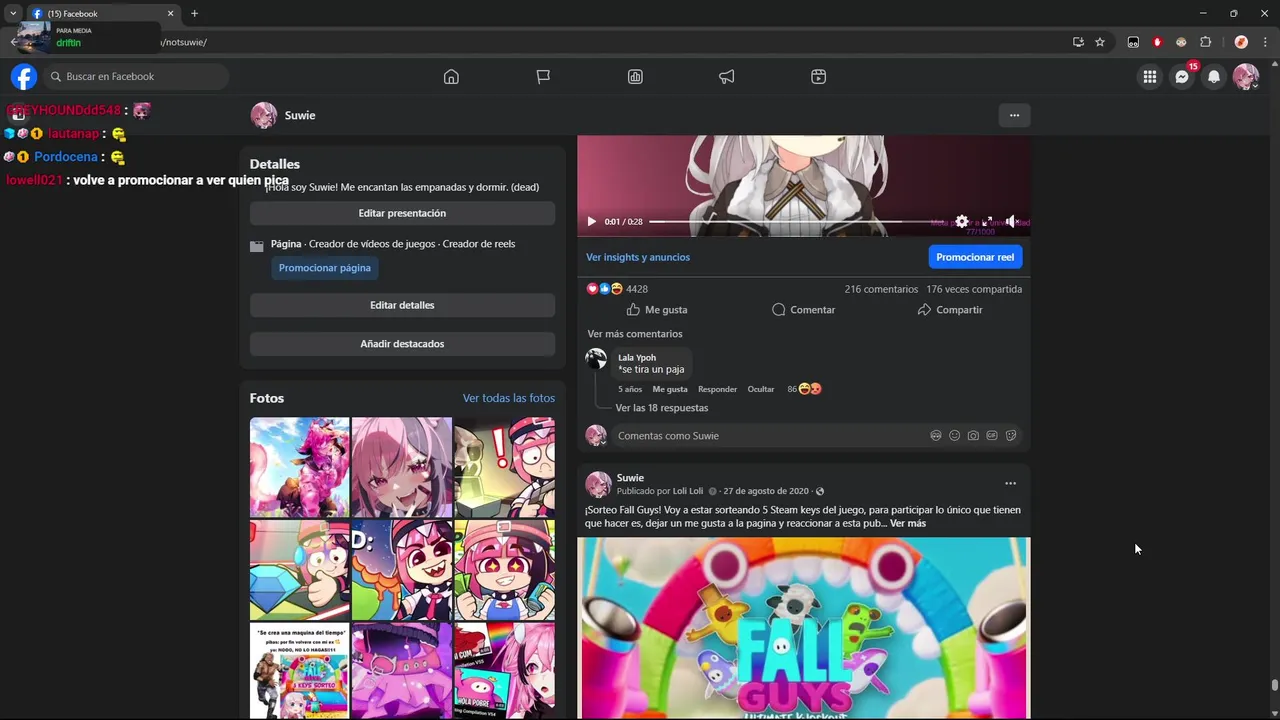Open the red hand blocker extension
The image size is (1280, 720).
[x=1157, y=42]
